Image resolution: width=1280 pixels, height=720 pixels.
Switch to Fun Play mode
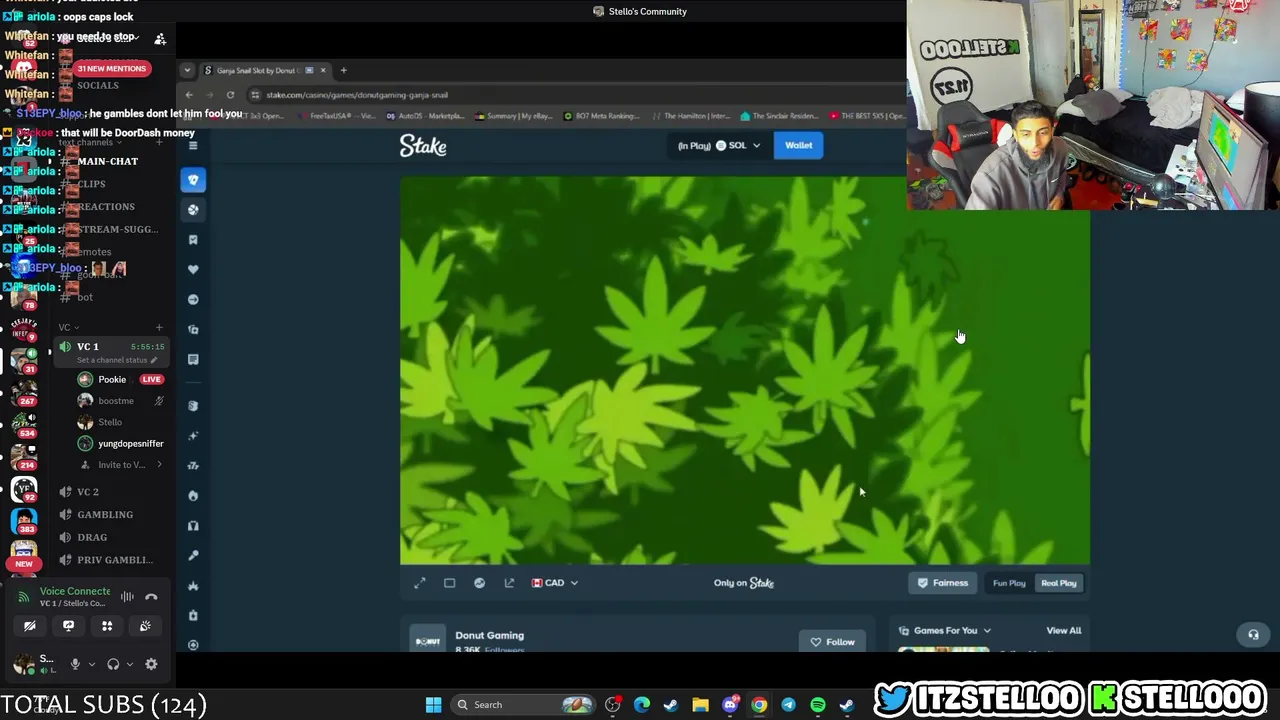point(1009,583)
